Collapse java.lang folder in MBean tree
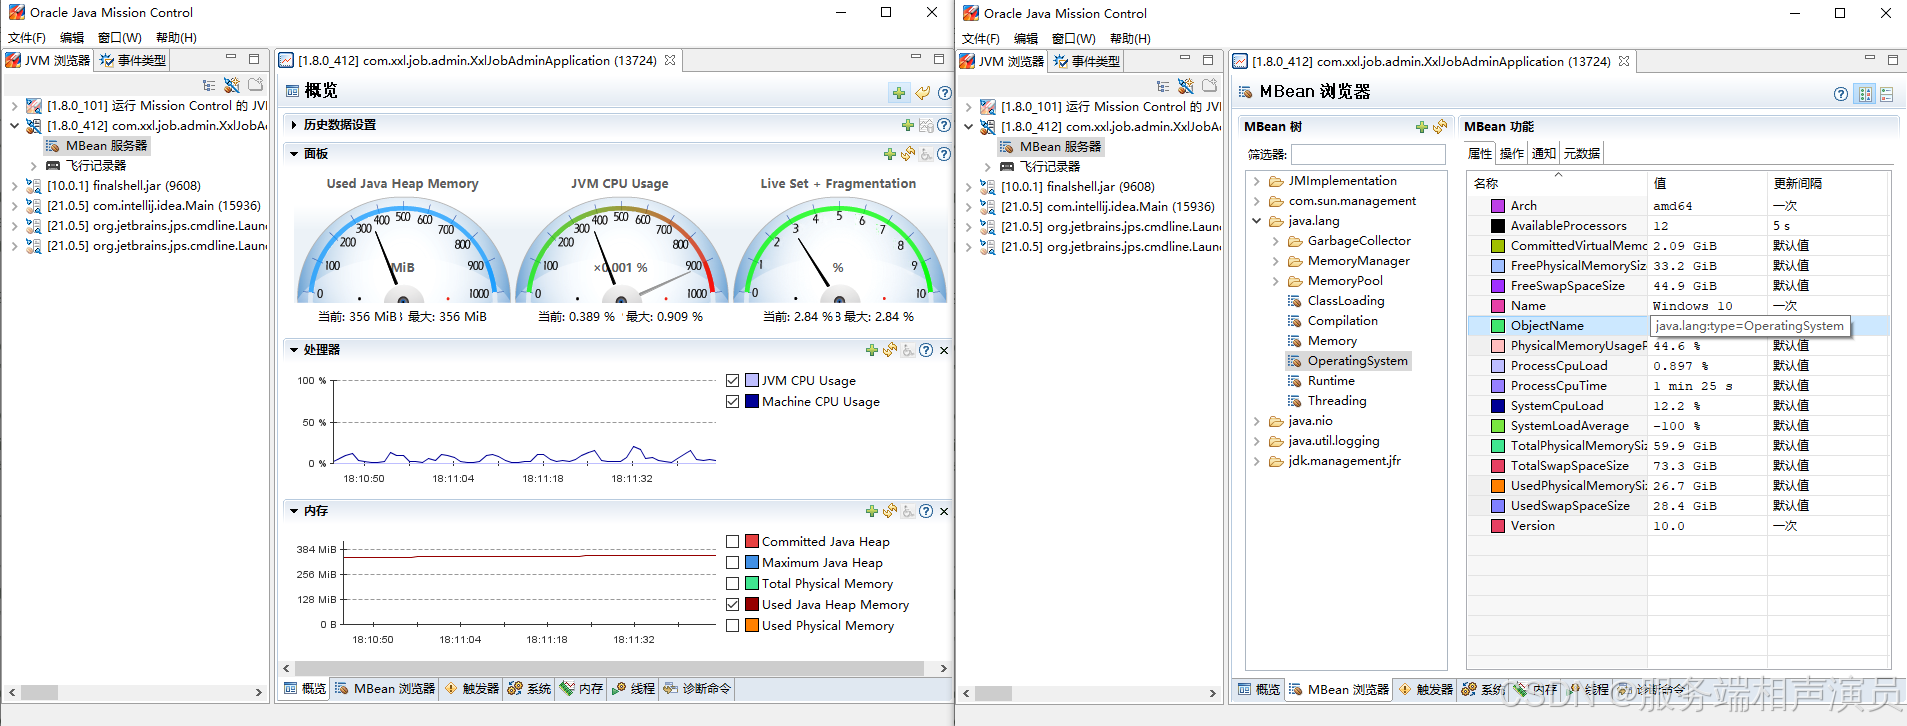The width and height of the screenshot is (1907, 726). point(1257,221)
